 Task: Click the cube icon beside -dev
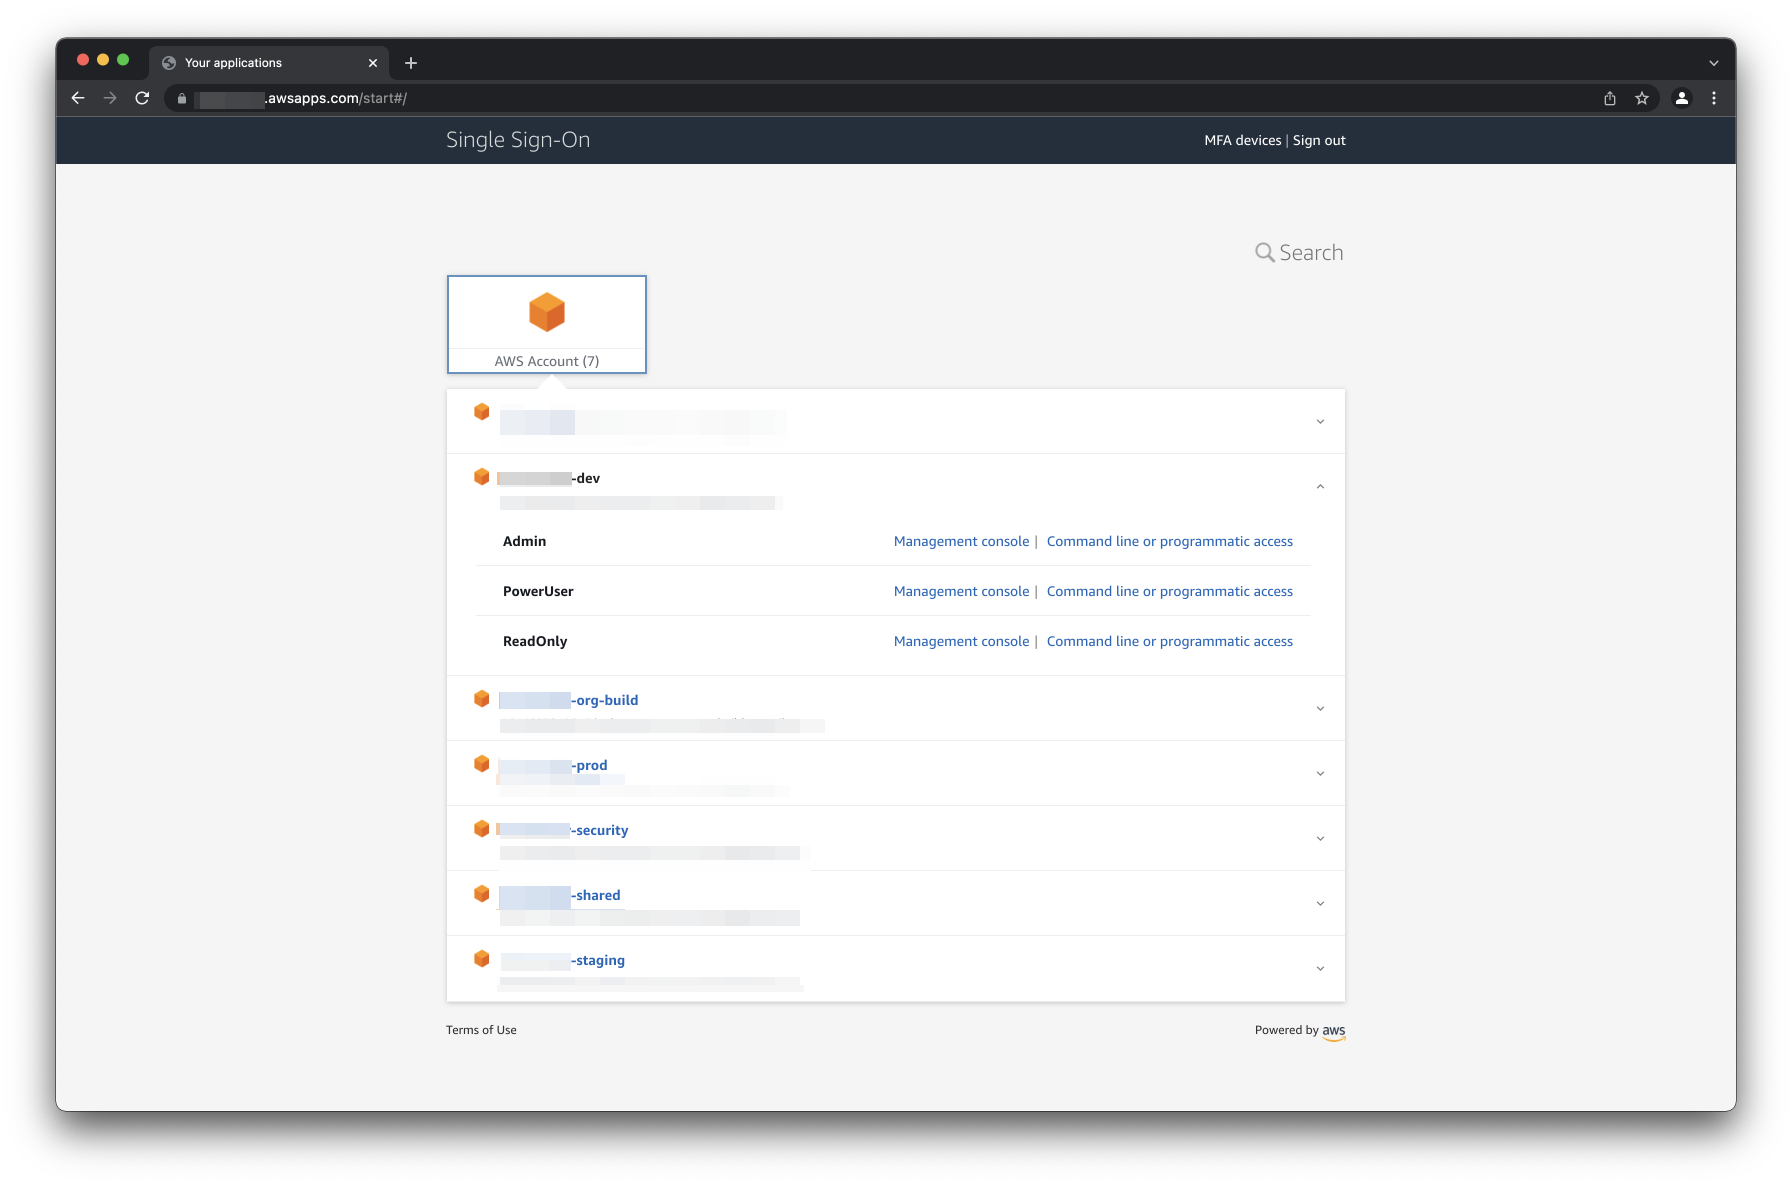tap(481, 477)
